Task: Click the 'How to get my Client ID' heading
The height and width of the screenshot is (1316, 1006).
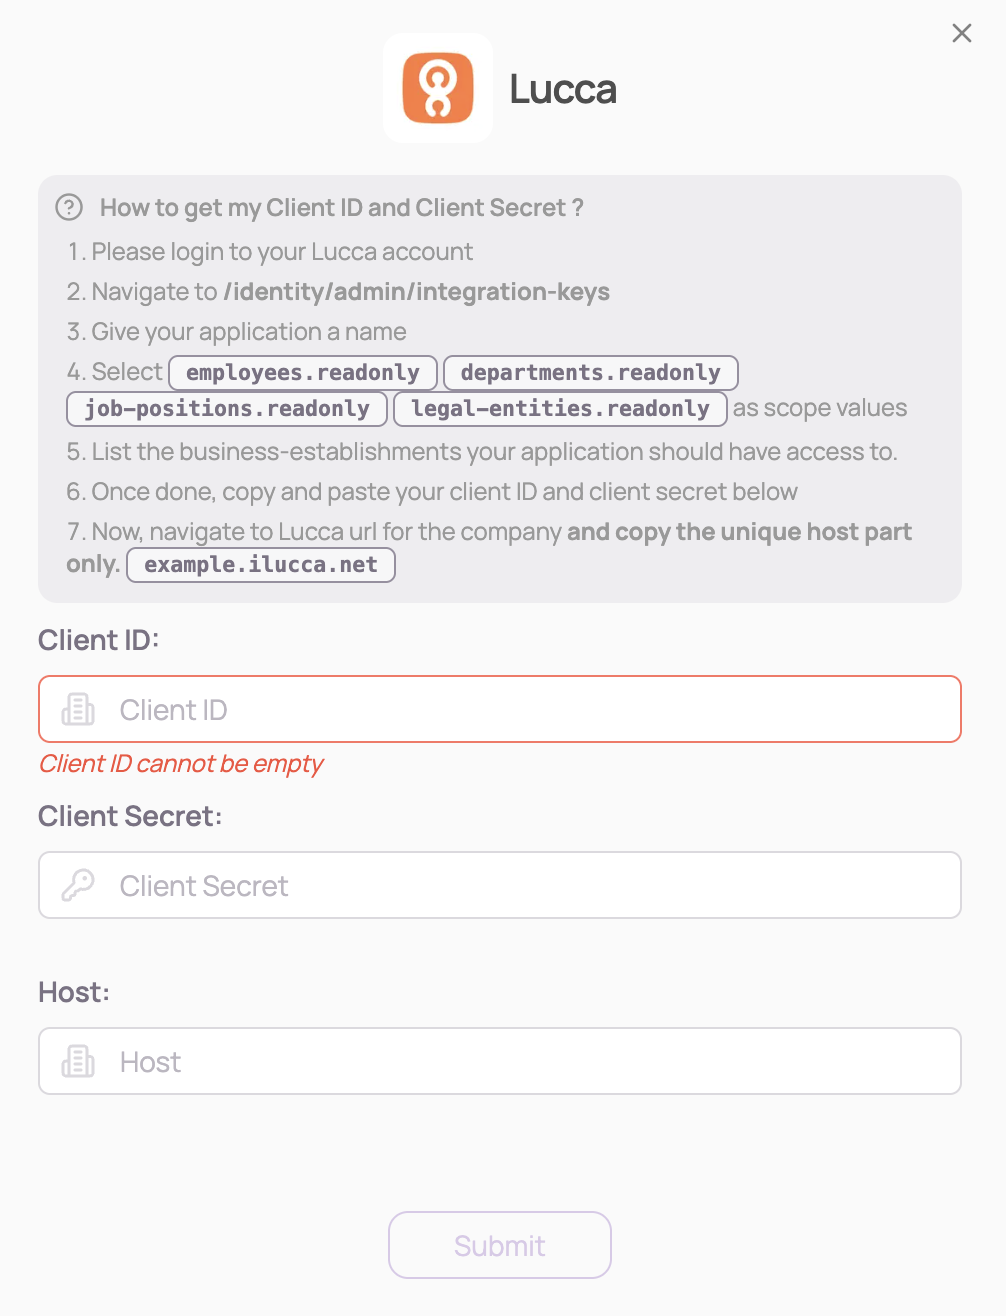Action: point(342,208)
